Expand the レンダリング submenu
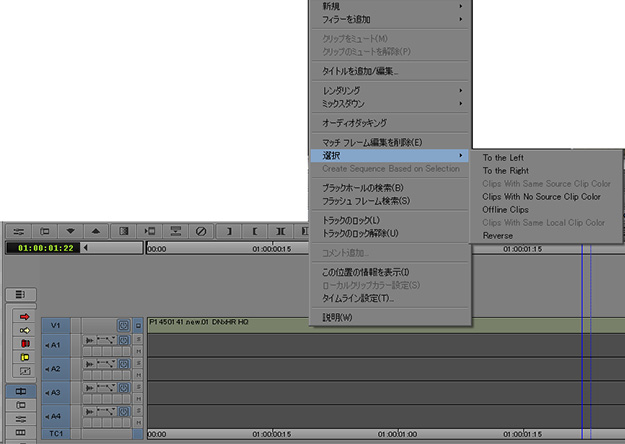The height and width of the screenshot is (444, 625). pyautogui.click(x=390, y=90)
